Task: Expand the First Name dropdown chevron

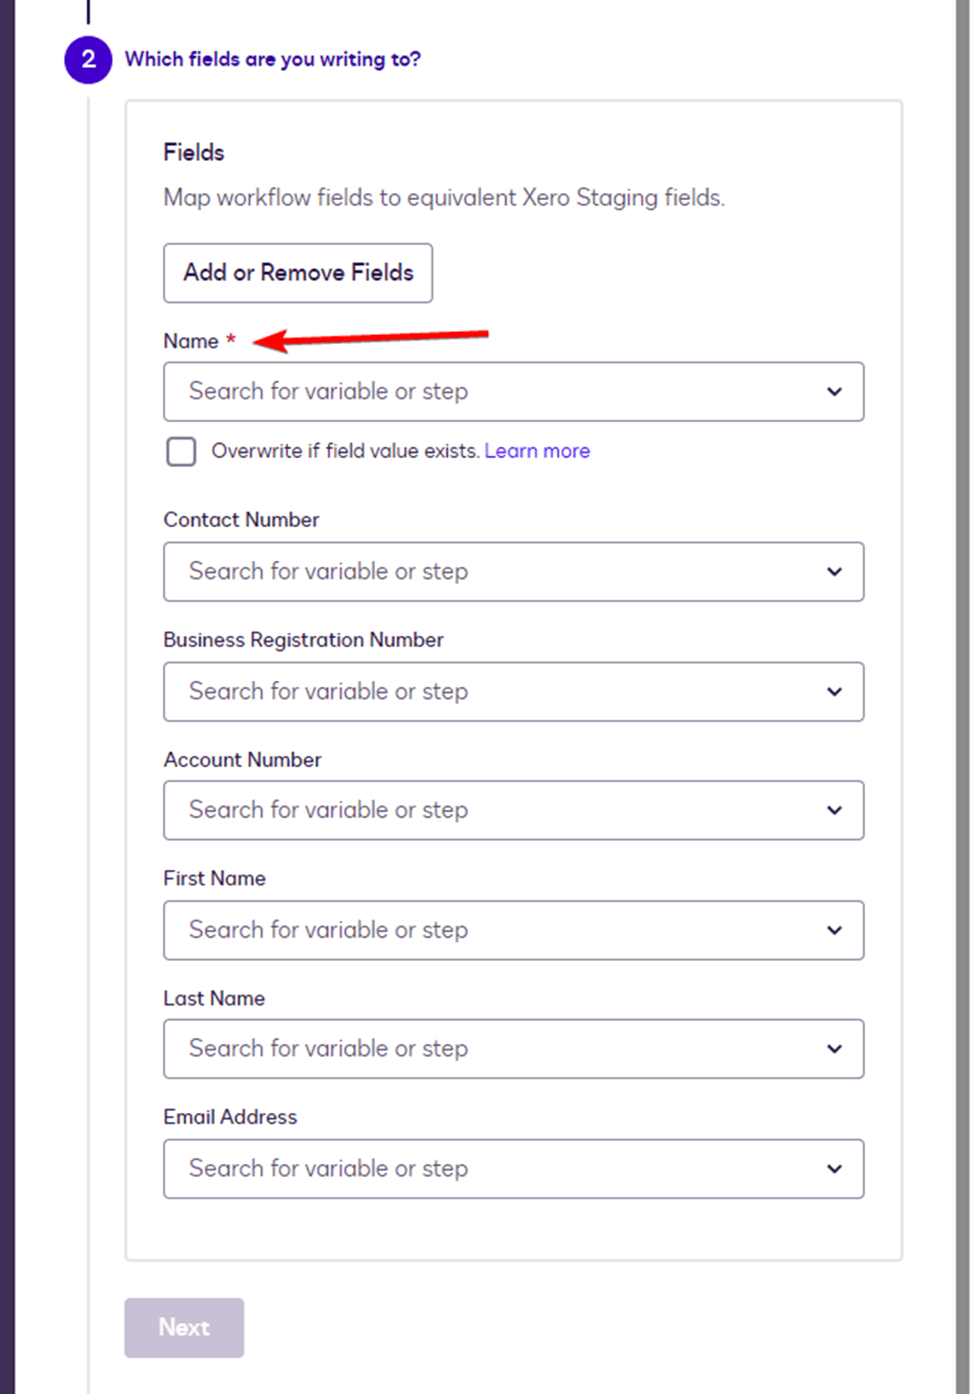Action: 834,931
